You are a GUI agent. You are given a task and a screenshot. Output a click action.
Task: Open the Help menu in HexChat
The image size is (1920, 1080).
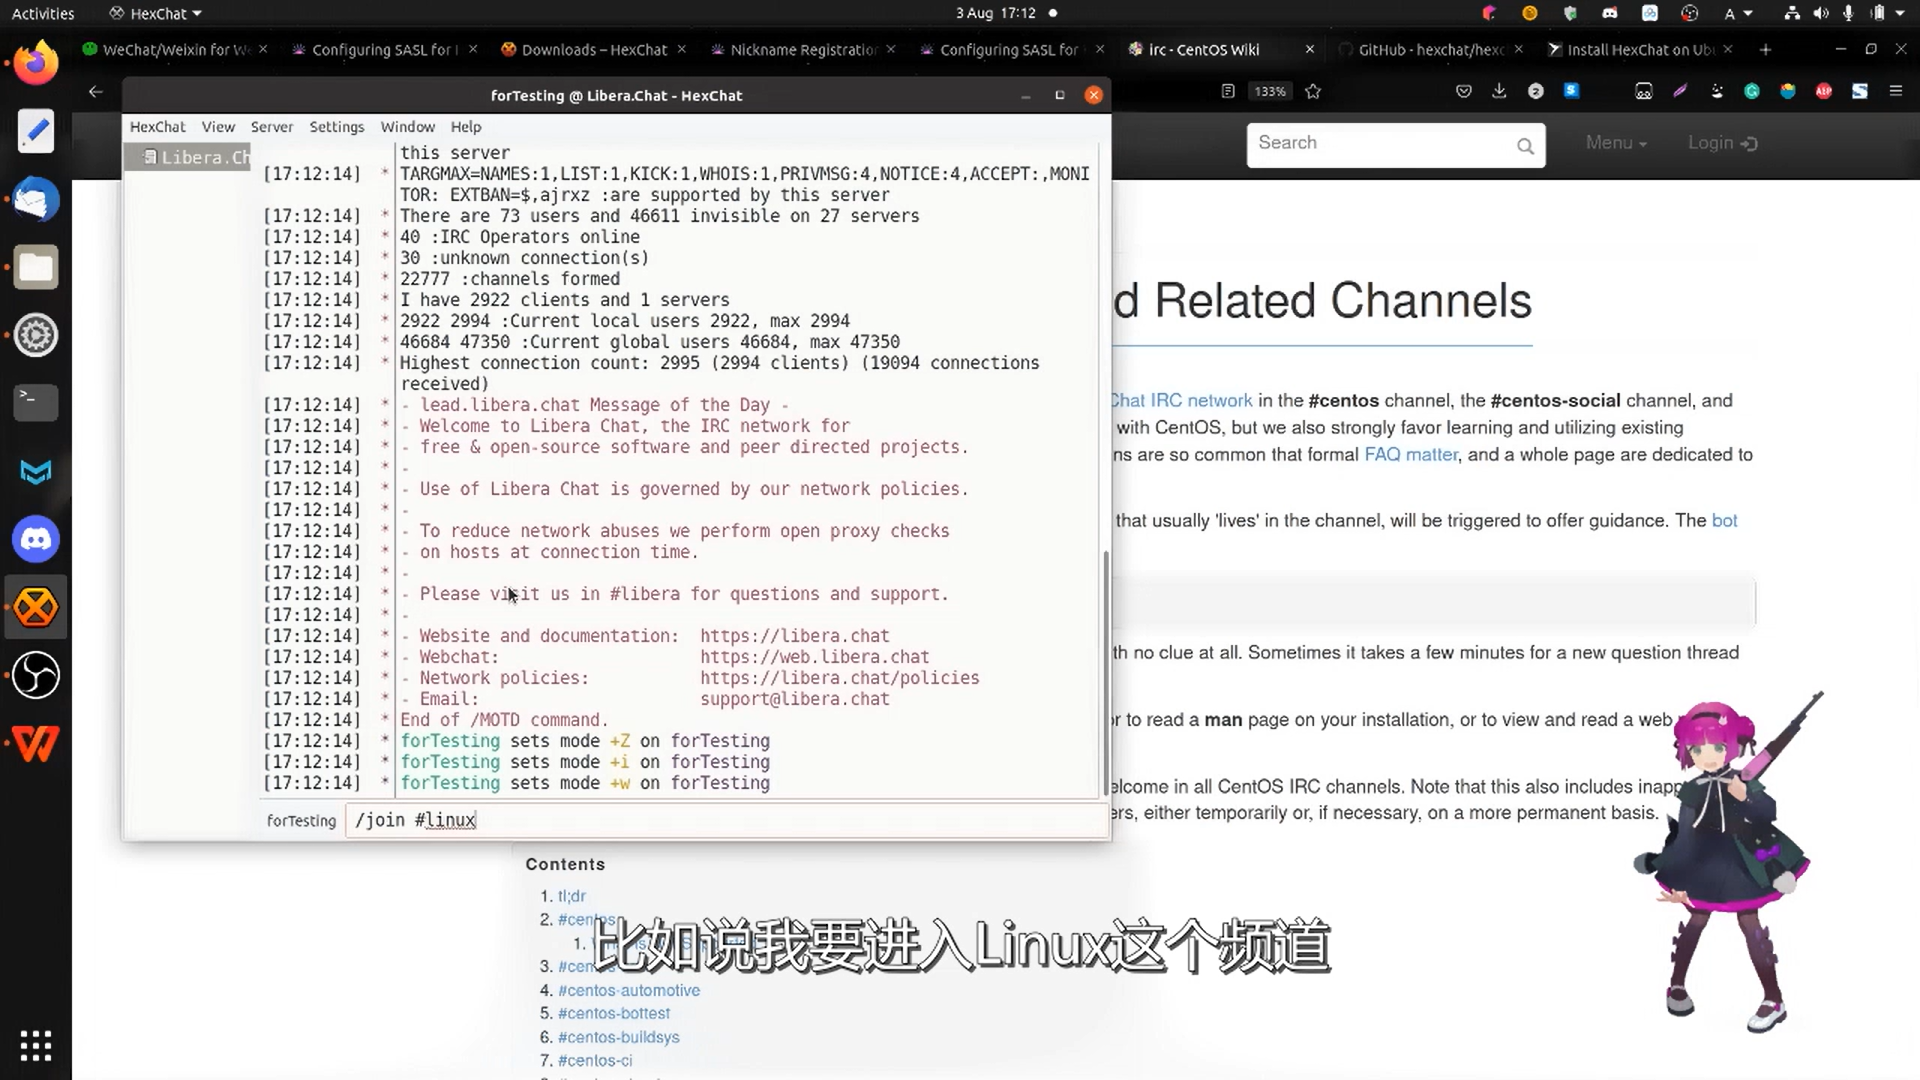tap(466, 127)
